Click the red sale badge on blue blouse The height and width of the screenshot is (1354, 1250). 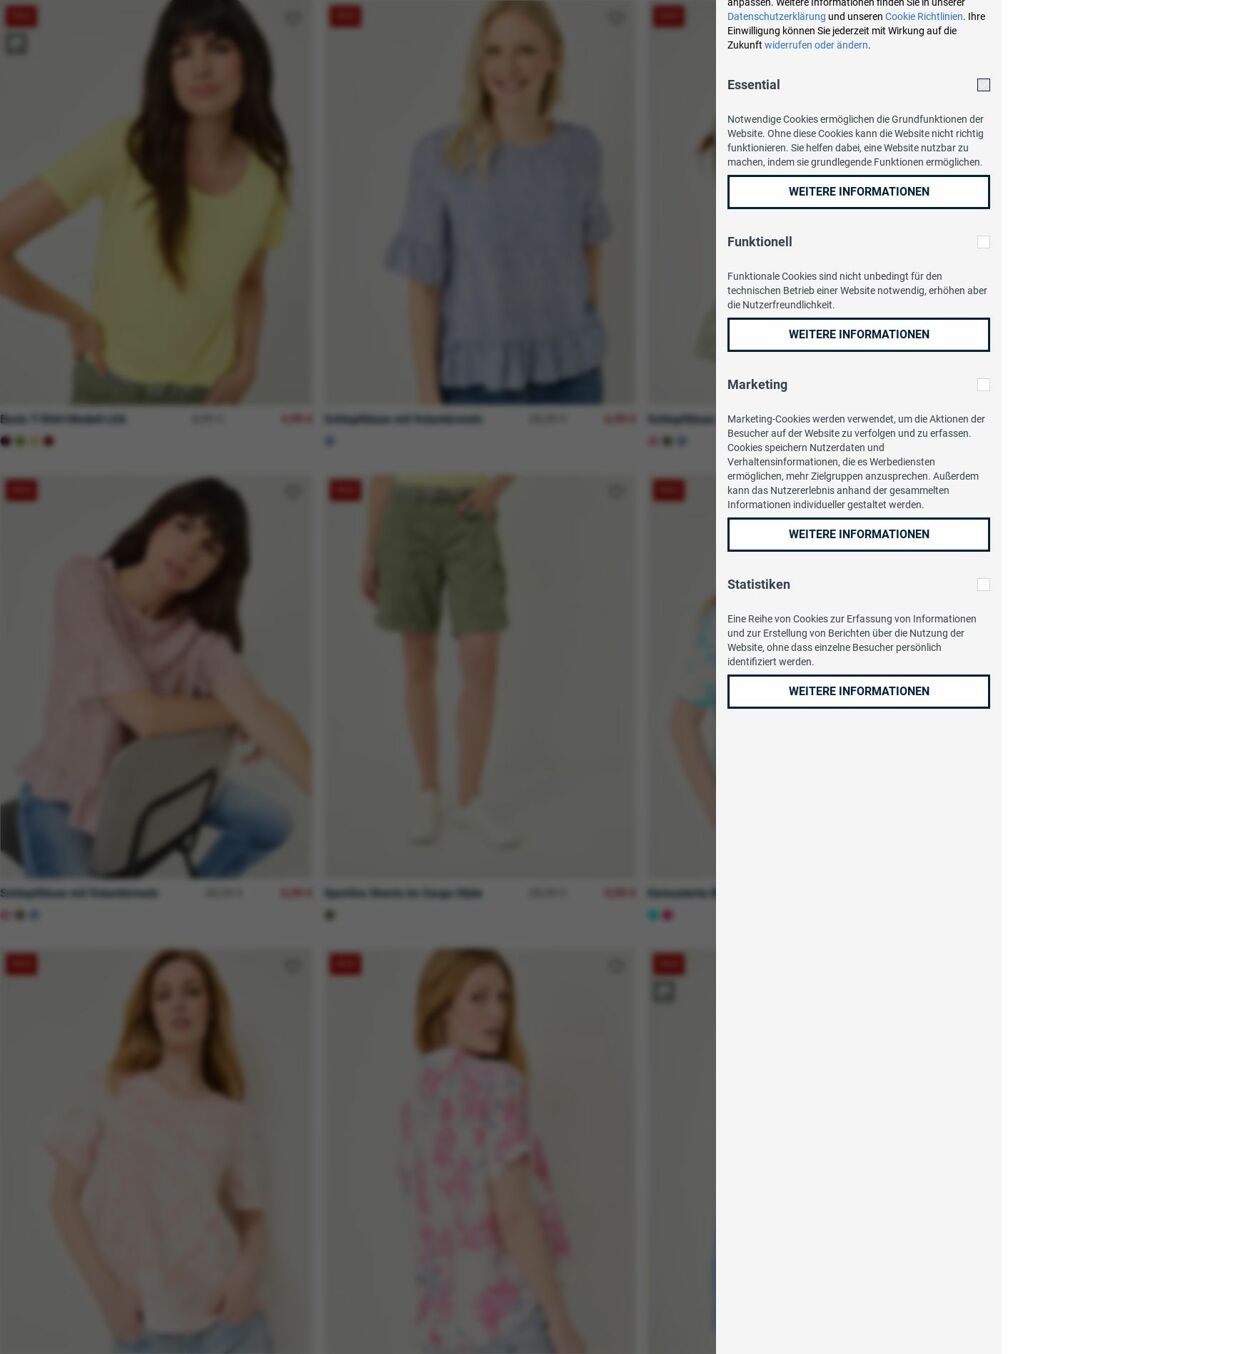[x=345, y=16]
